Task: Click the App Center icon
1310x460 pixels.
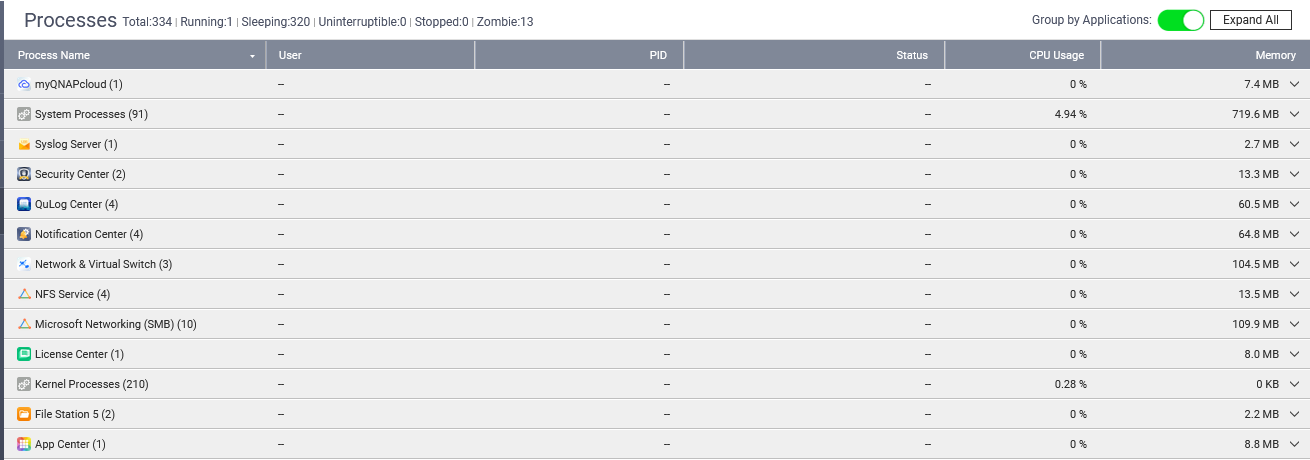Action: [24, 445]
